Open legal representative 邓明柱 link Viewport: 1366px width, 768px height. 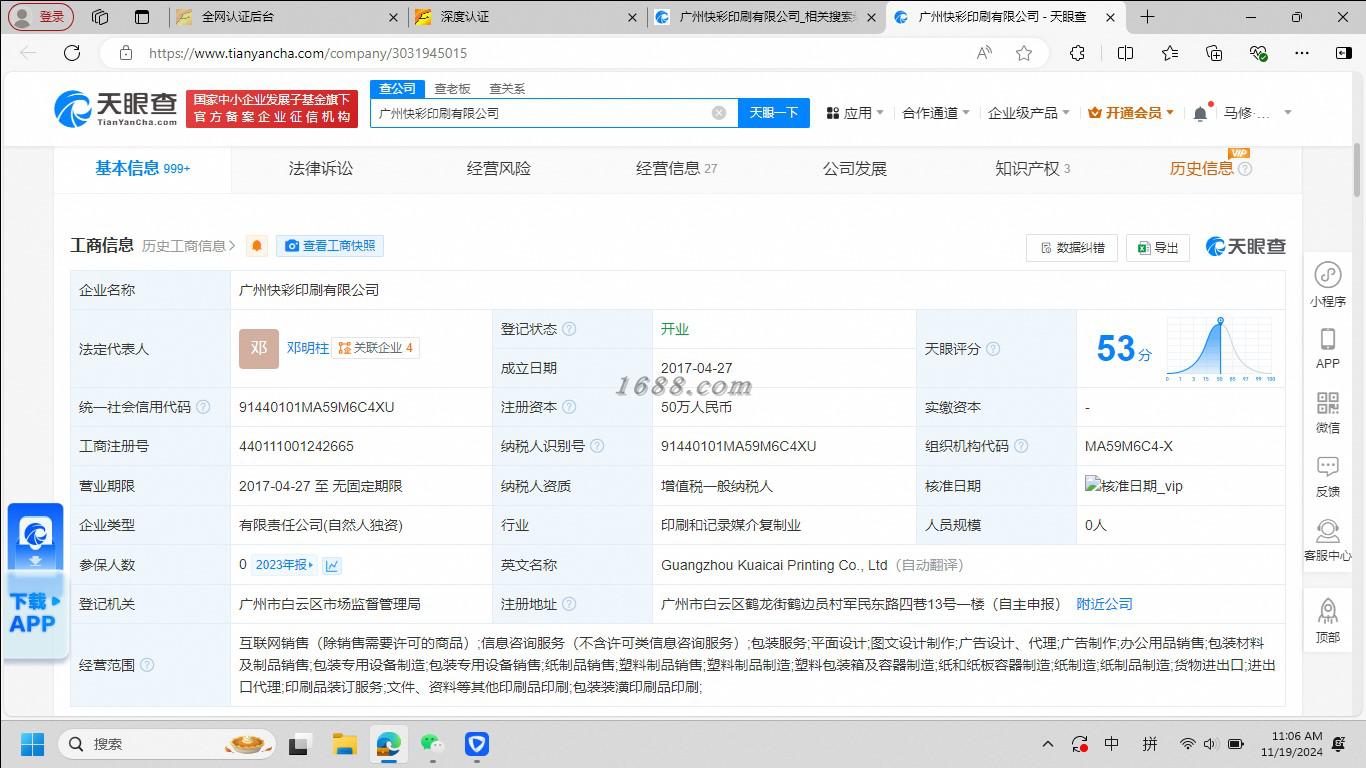tap(307, 348)
